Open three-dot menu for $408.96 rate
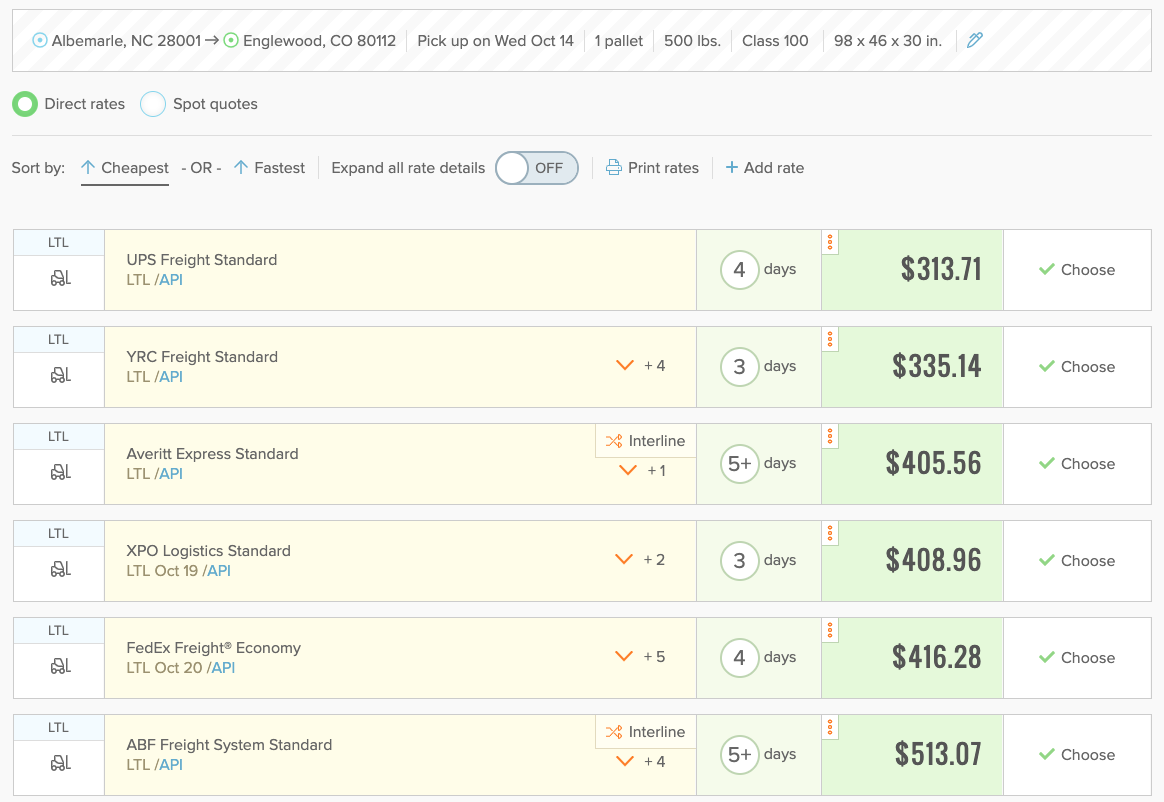This screenshot has height=802, width=1164. [x=830, y=533]
